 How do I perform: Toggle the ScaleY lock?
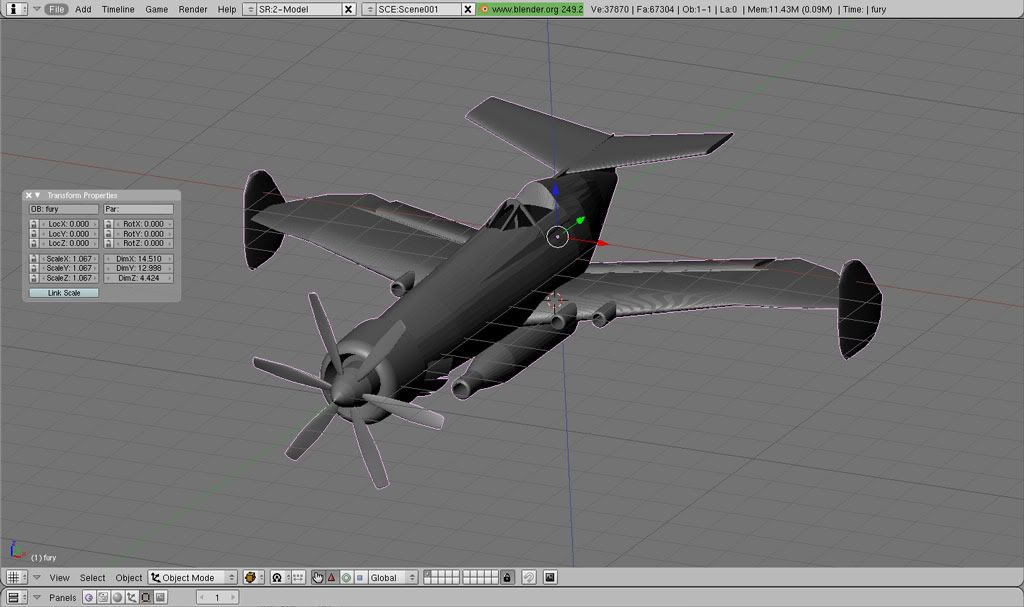33,269
